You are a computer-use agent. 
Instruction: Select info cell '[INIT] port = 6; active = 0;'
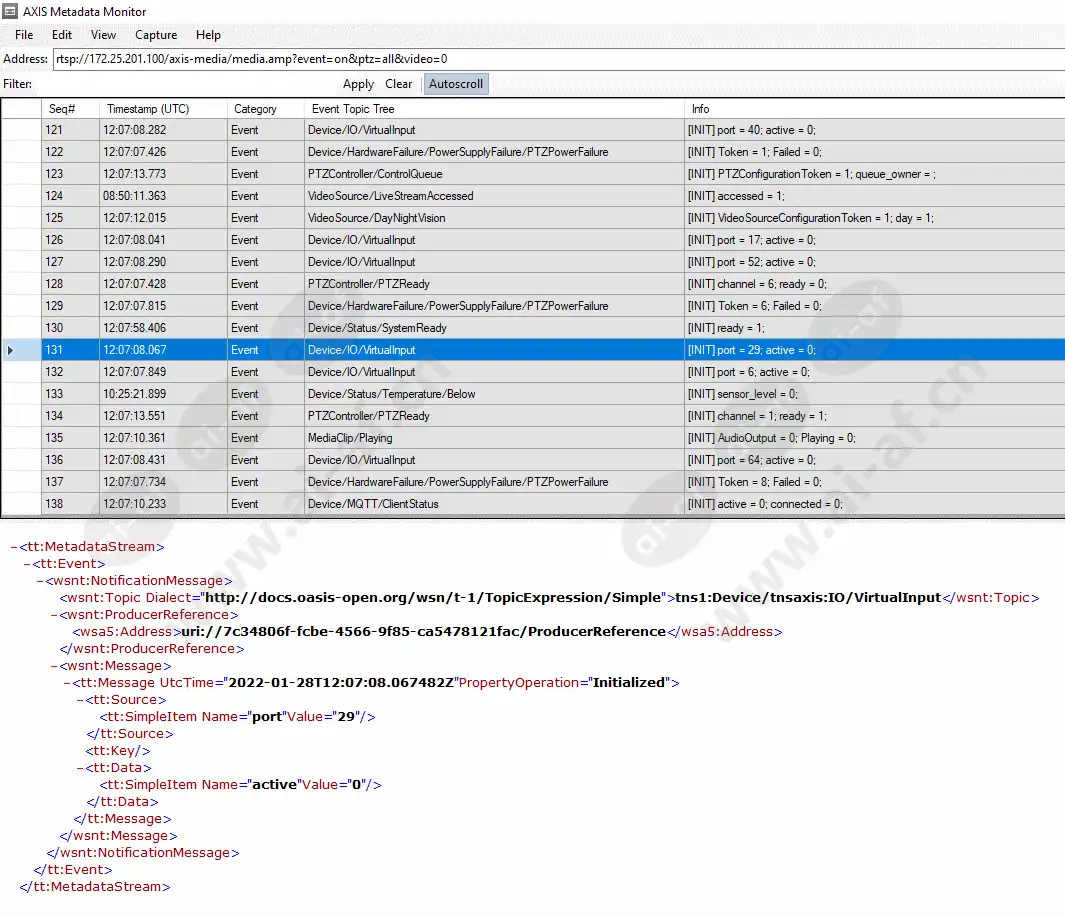click(875, 372)
